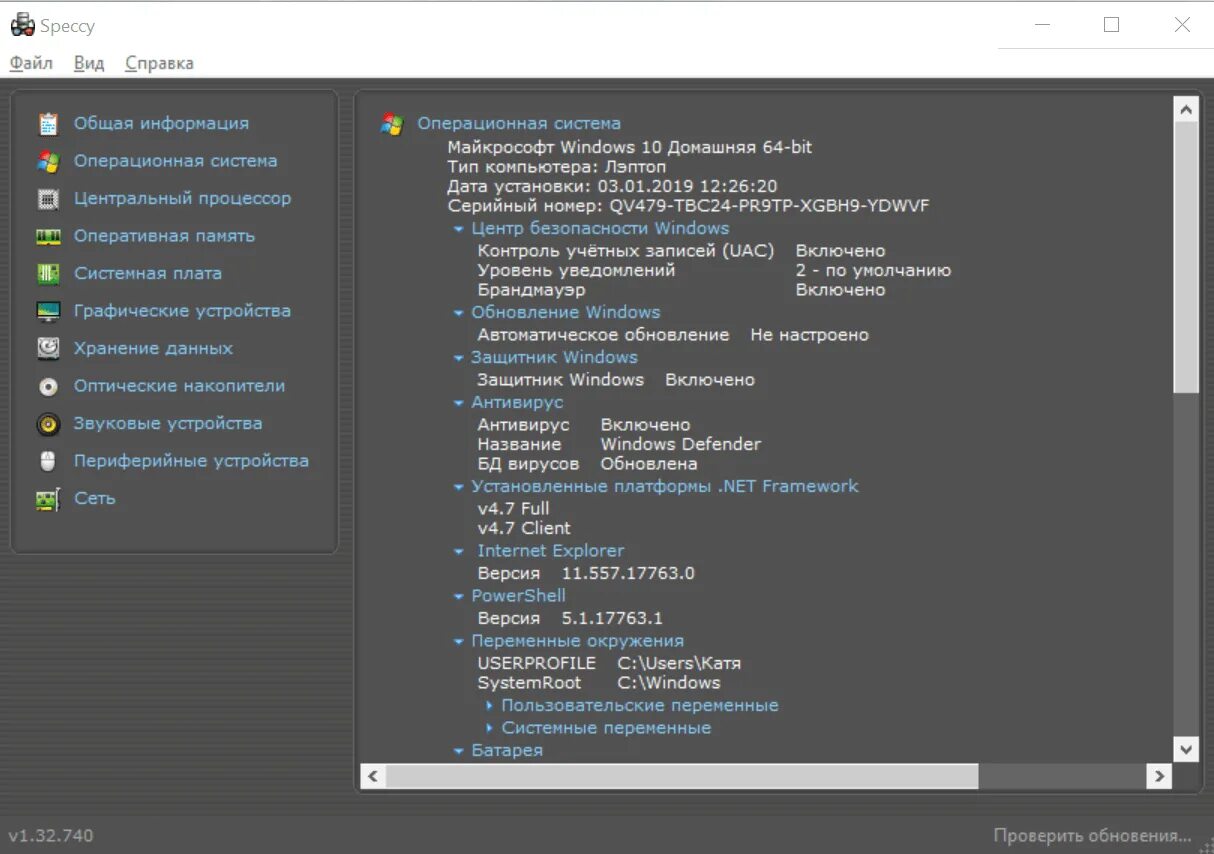Select Оптические накопители in the sidebar
Viewport: 1214px width, 854px height.
click(x=179, y=386)
